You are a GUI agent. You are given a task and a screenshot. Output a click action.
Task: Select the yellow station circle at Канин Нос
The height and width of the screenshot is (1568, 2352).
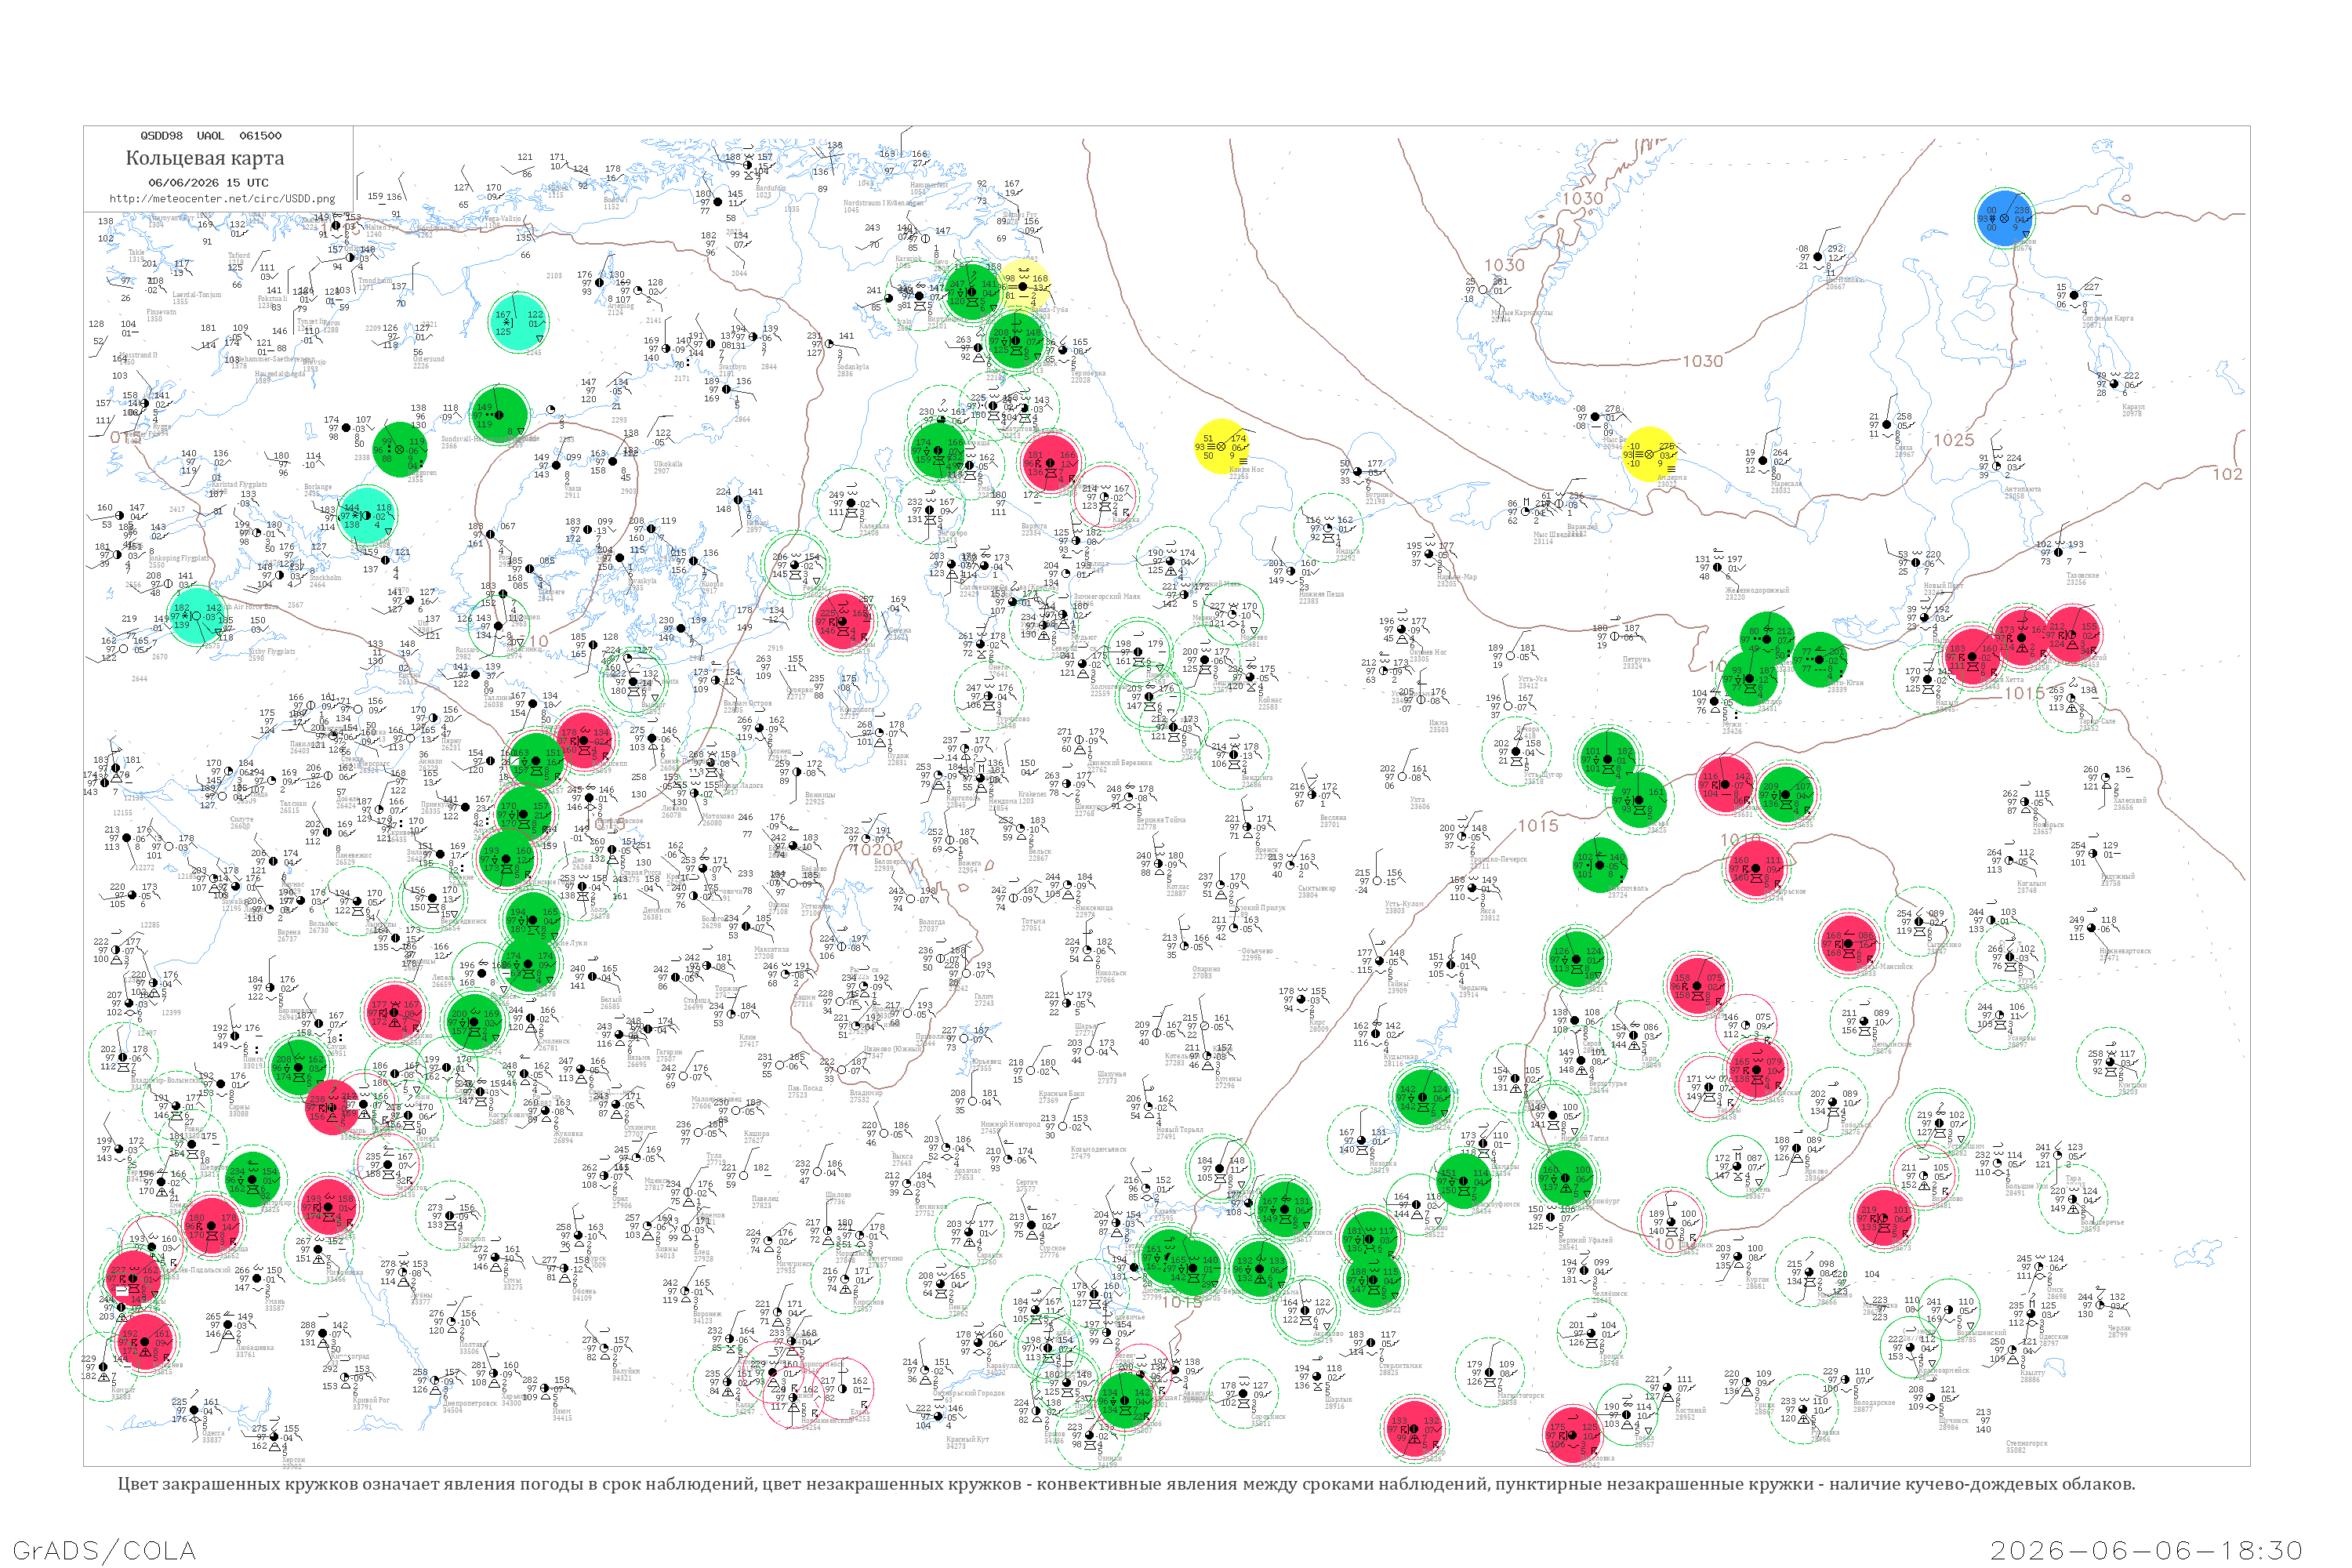click(x=1222, y=446)
